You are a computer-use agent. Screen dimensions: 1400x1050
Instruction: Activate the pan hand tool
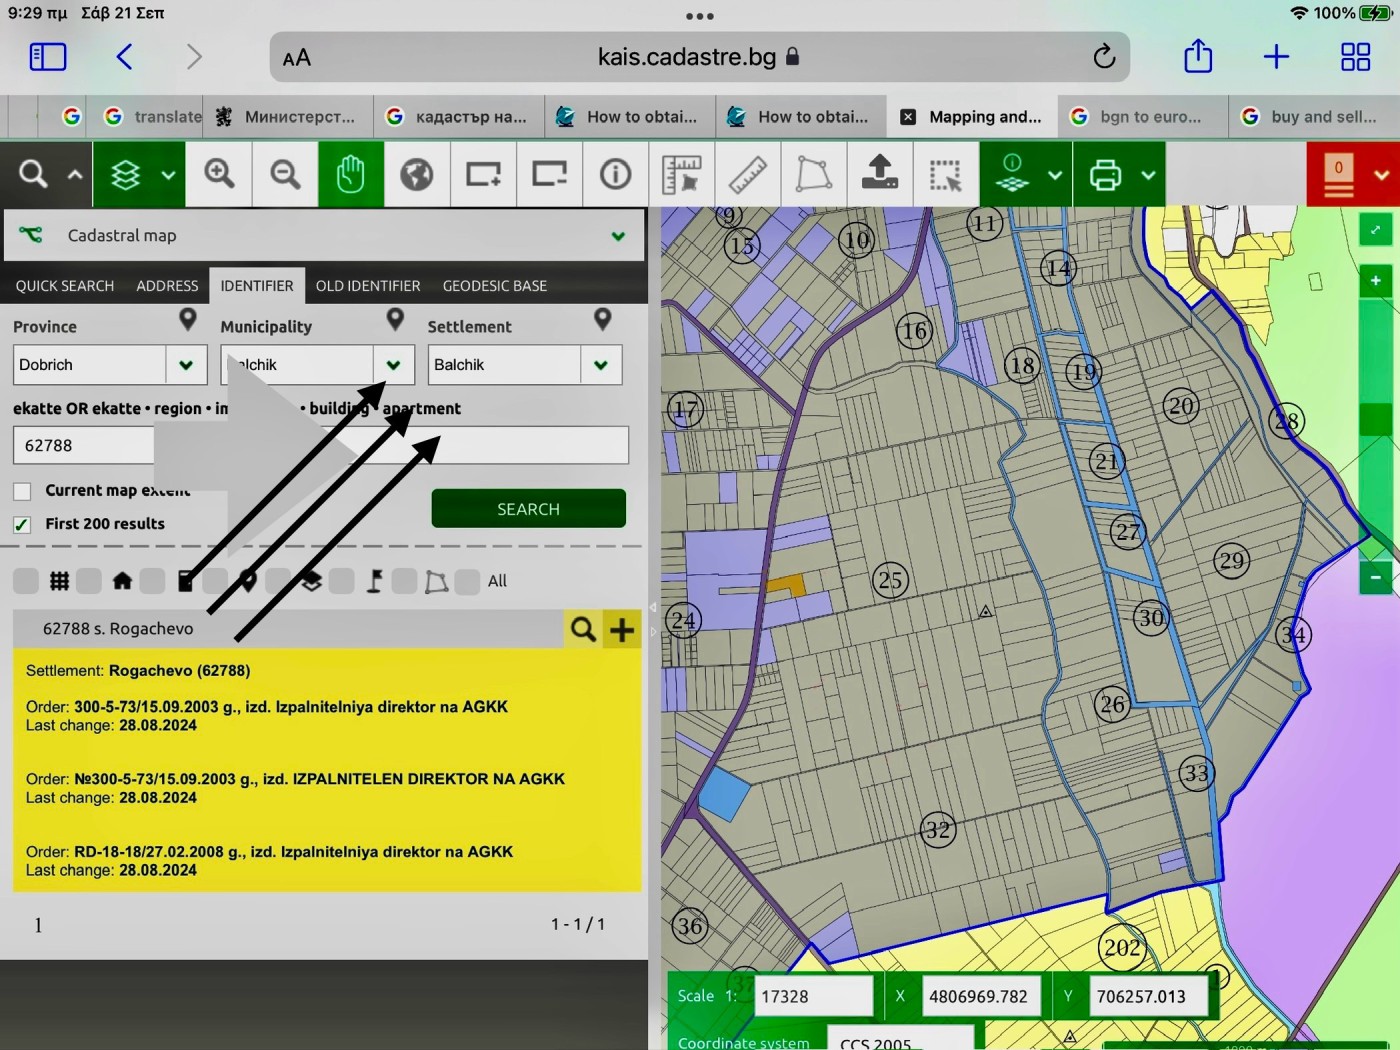point(350,175)
